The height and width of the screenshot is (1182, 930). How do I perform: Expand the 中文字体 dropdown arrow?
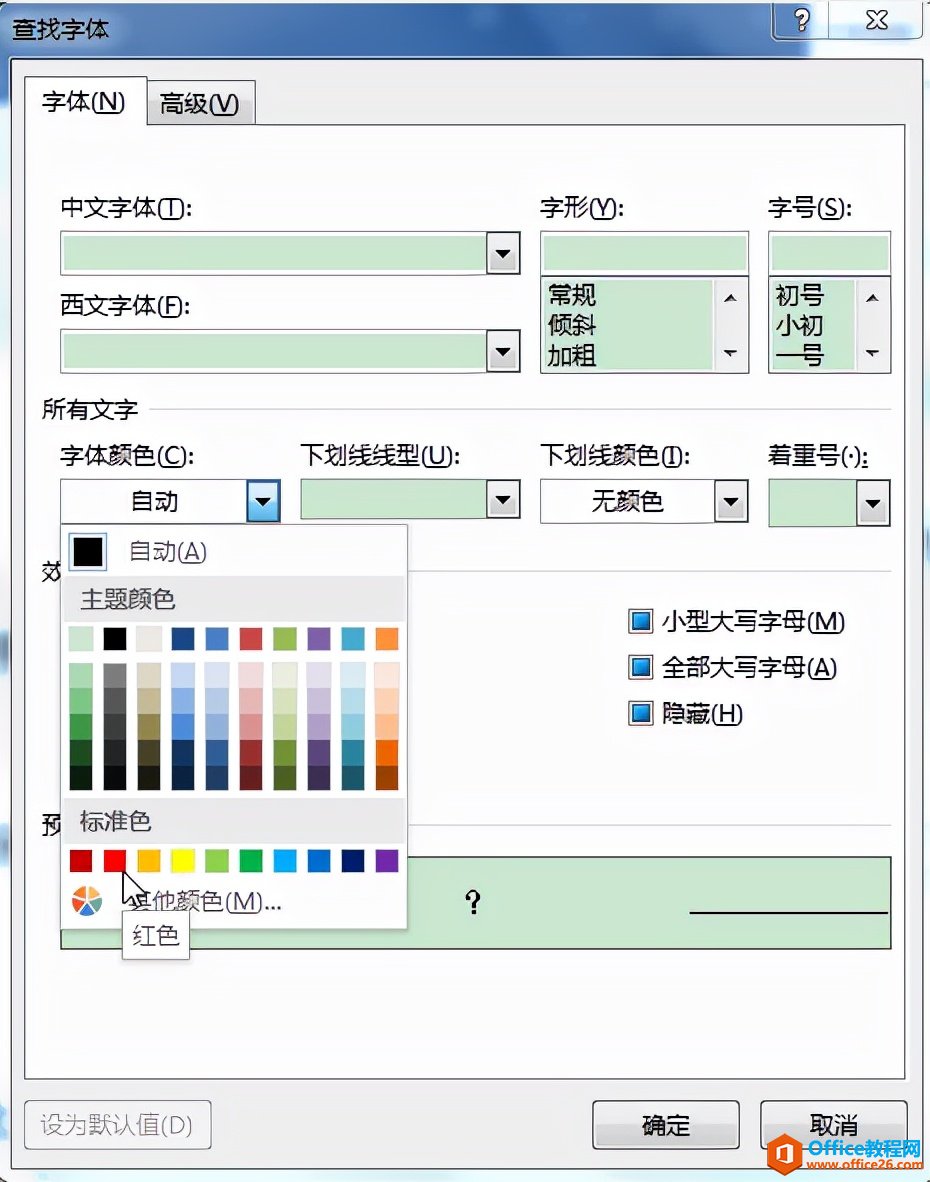(x=503, y=253)
